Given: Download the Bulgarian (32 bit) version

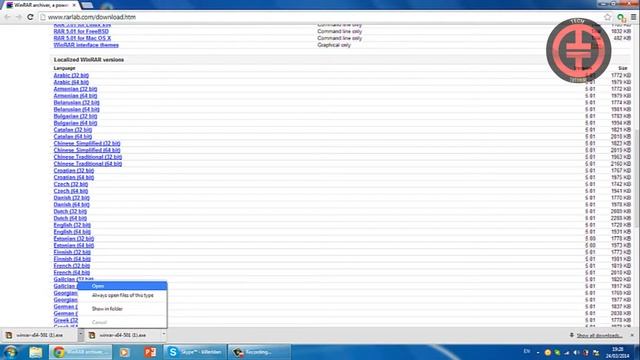Looking at the screenshot, I should [x=75, y=116].
